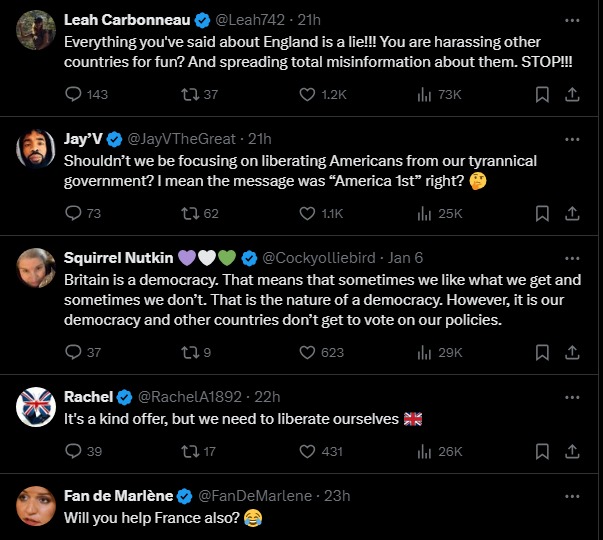Open Leah Carbonneau's profile name link
This screenshot has height=540, width=603.
tap(123, 20)
